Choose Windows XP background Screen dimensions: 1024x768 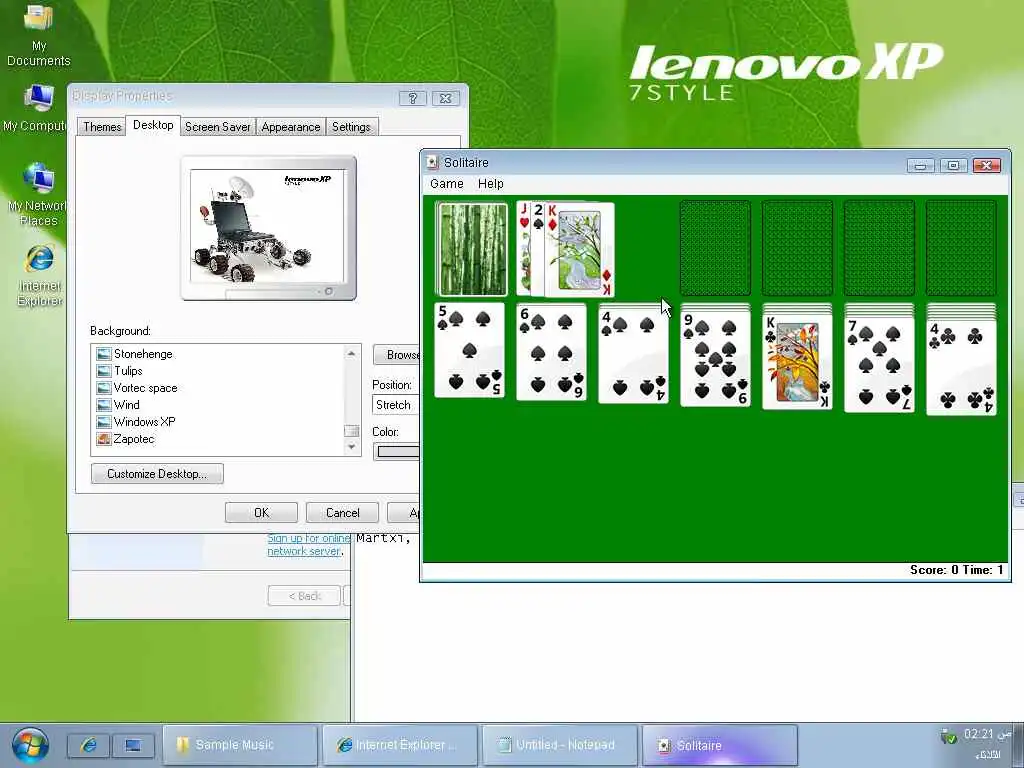pyautogui.click(x=144, y=422)
